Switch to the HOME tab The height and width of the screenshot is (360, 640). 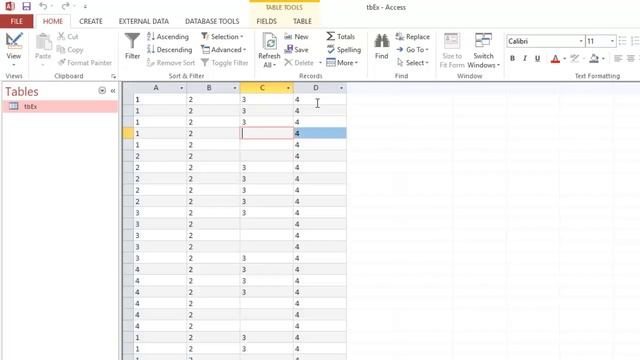point(53,21)
